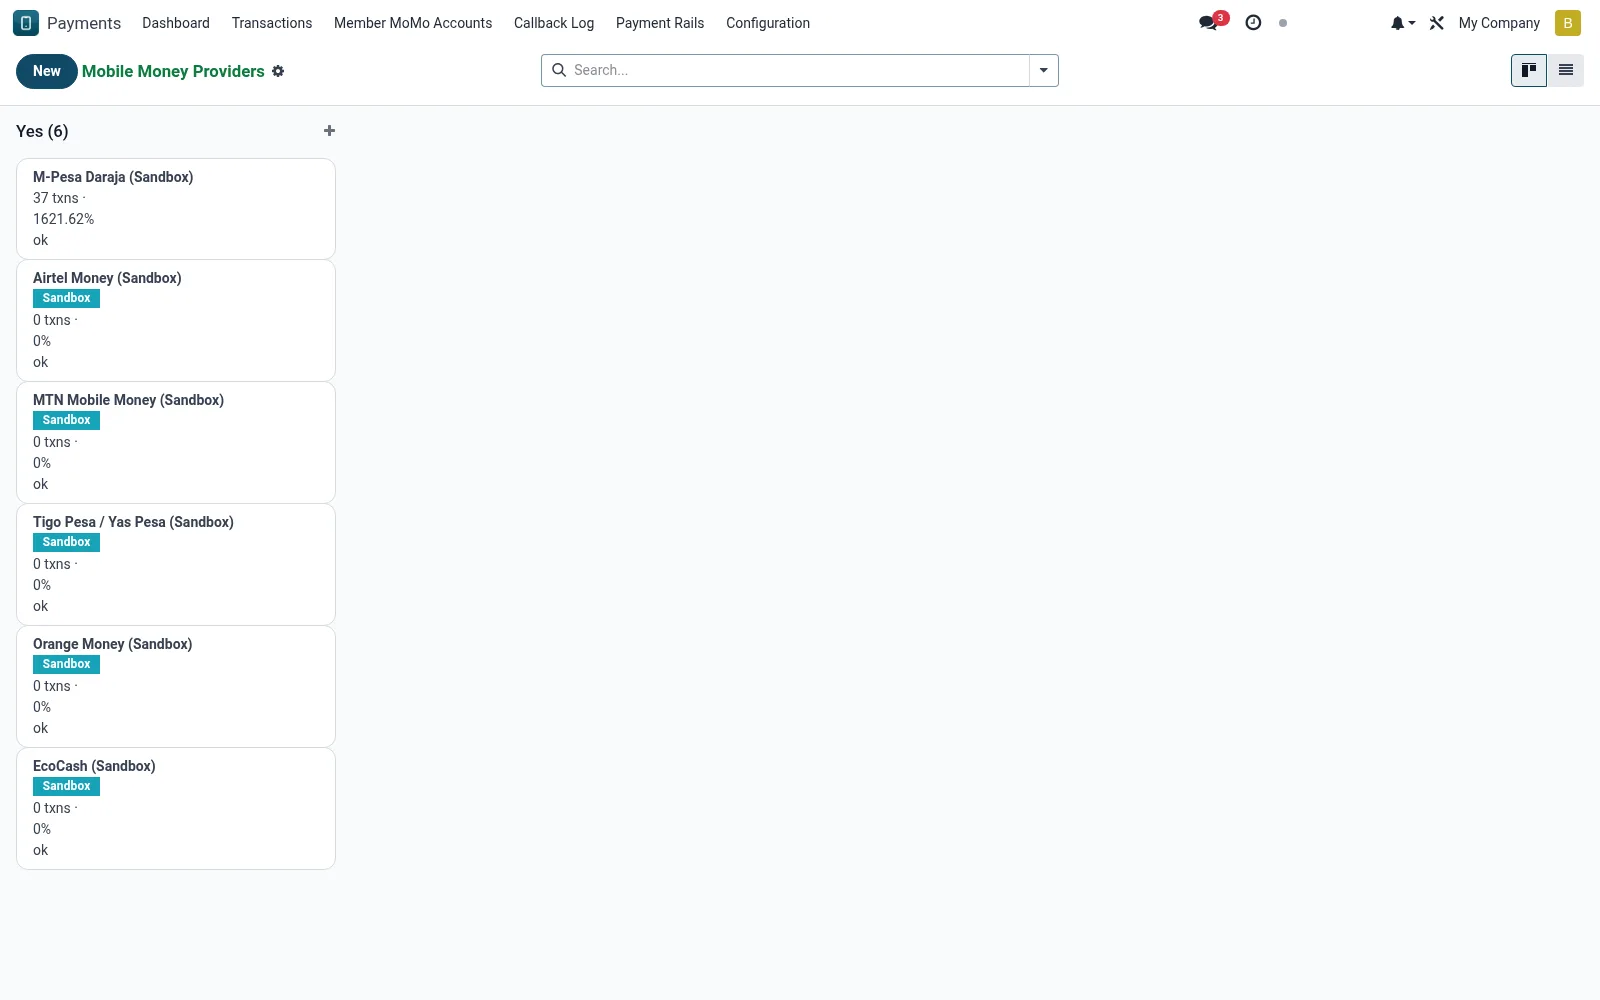Focus the Search input field

pyautogui.click(x=798, y=70)
